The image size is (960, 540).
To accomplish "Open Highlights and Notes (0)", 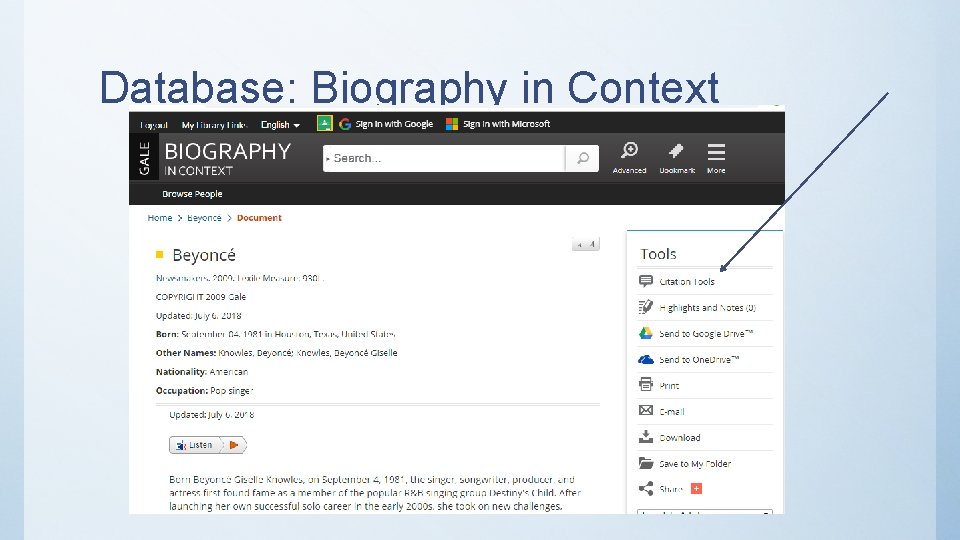I will pyautogui.click(x=708, y=308).
